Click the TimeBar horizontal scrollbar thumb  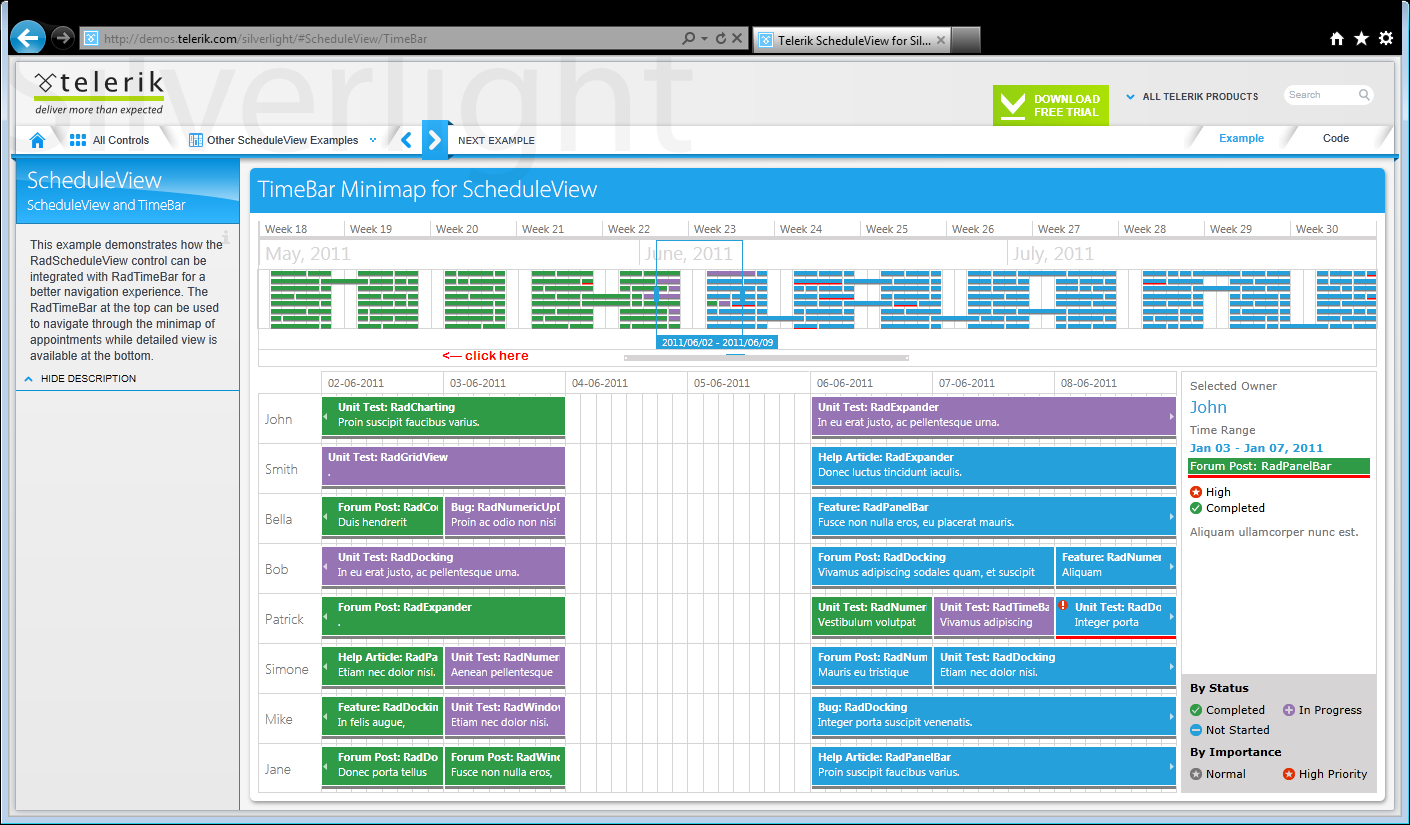tap(766, 357)
